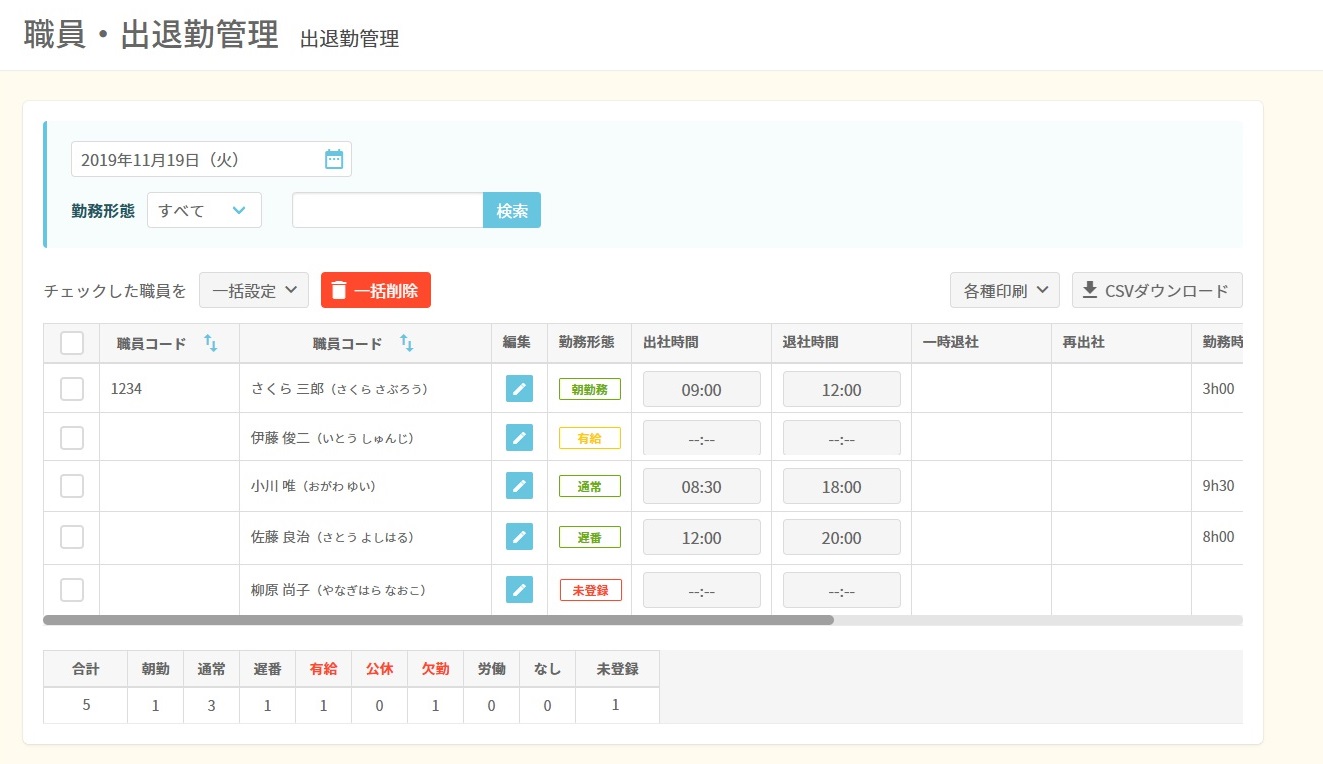Click the horizontal table scrollbar
Screen dimensions: 1323x764
[x=438, y=620]
